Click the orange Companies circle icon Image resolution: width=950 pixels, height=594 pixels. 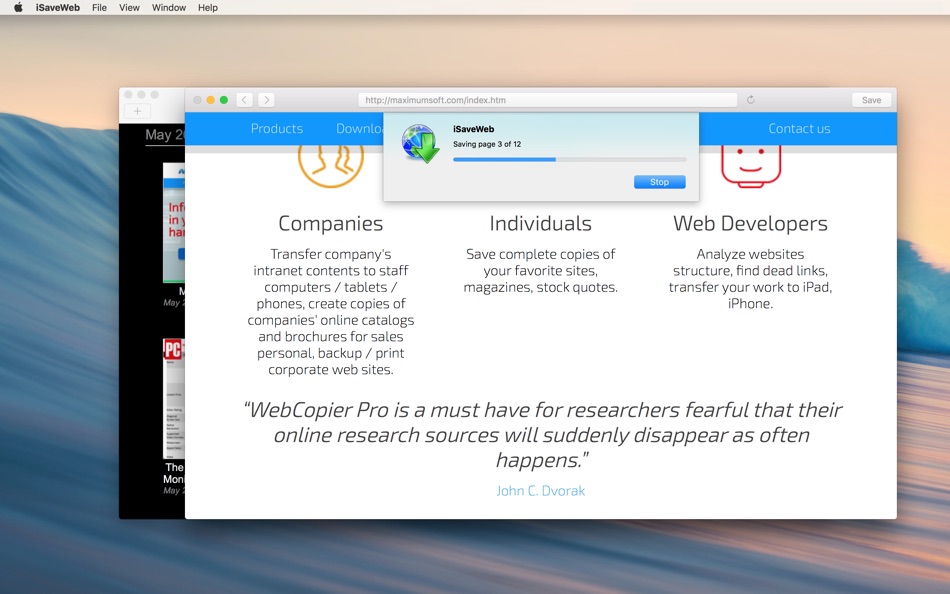(331, 166)
